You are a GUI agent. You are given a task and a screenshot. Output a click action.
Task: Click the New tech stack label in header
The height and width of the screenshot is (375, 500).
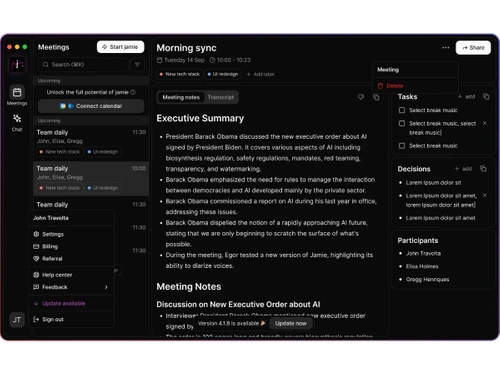click(x=179, y=74)
